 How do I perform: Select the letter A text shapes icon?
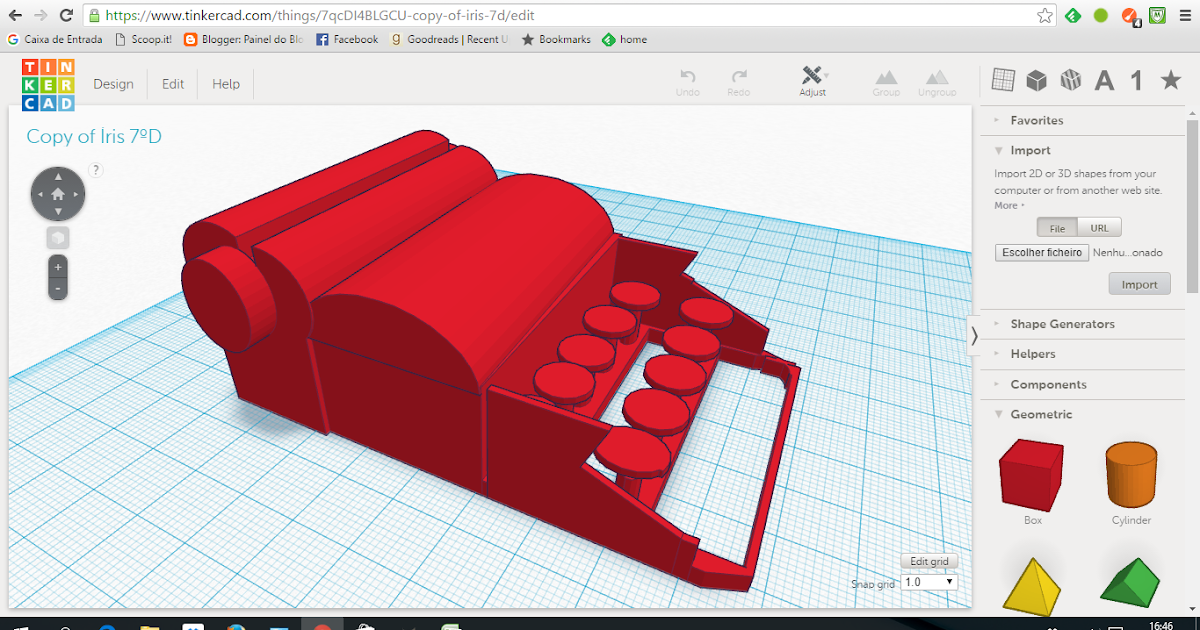click(x=1104, y=80)
